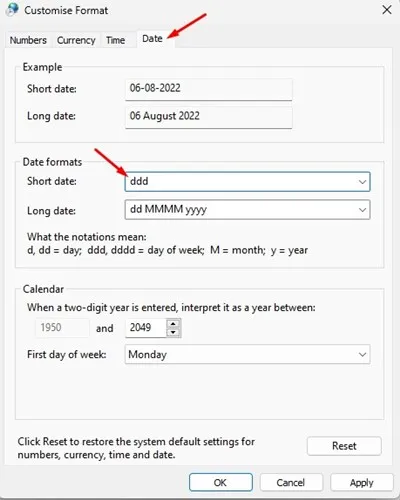Viewport: 400px width, 500px height.
Task: Click the Long date format text 'dd MMMM yyyy'
Action: tap(168, 209)
